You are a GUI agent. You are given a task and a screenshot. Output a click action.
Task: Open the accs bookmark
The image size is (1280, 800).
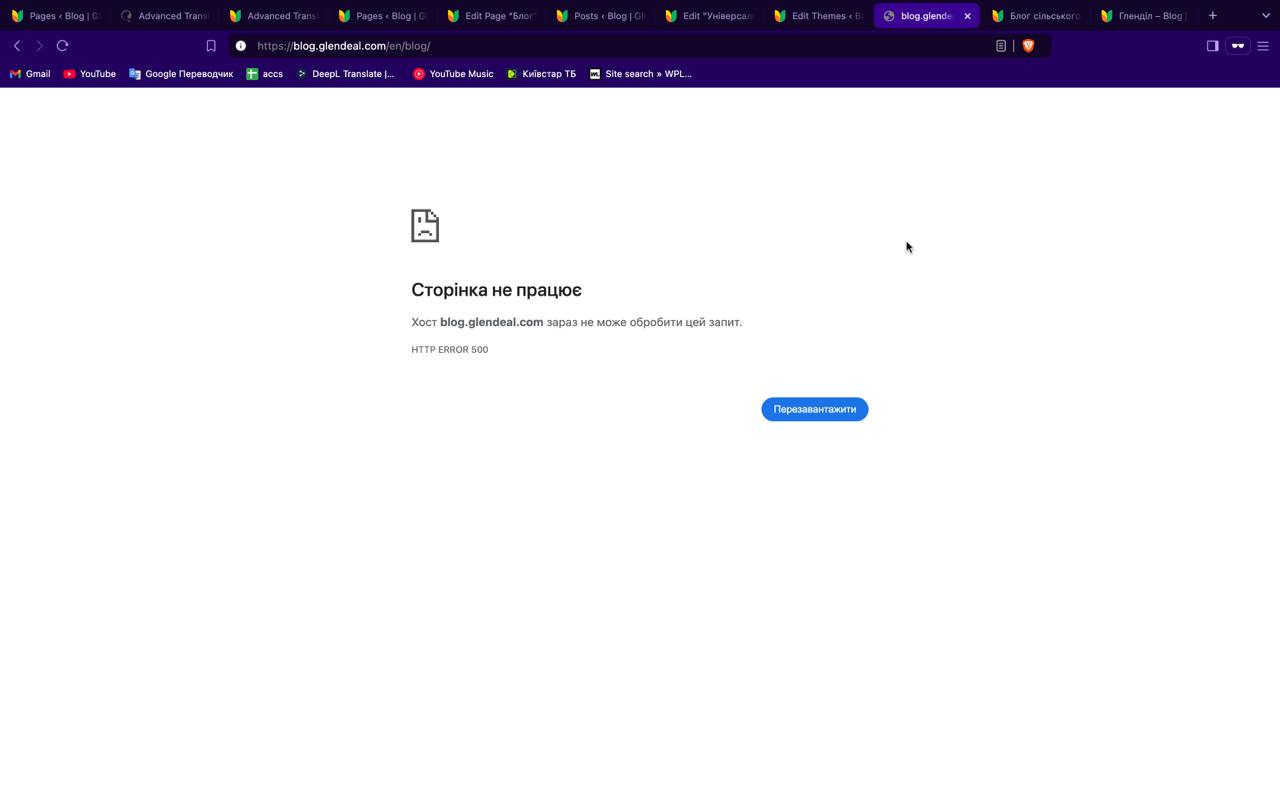coord(265,74)
